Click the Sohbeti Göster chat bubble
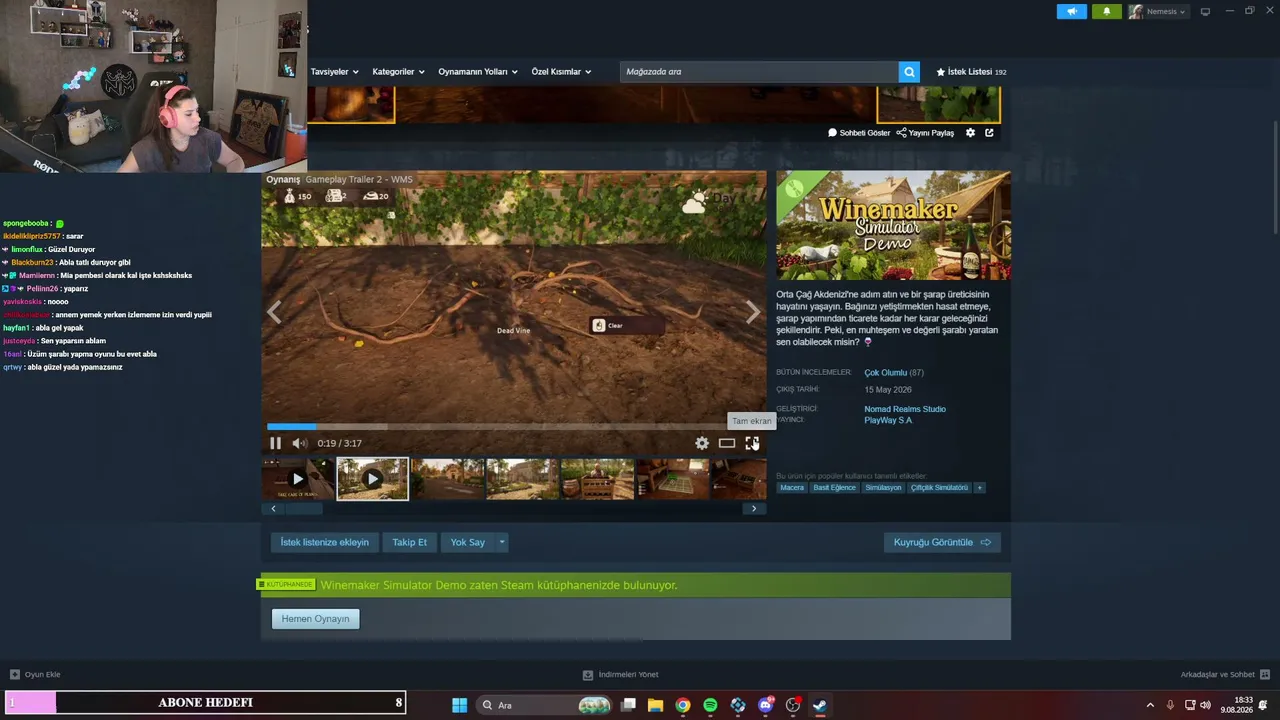Screen dimensions: 1280x720 coord(859,133)
